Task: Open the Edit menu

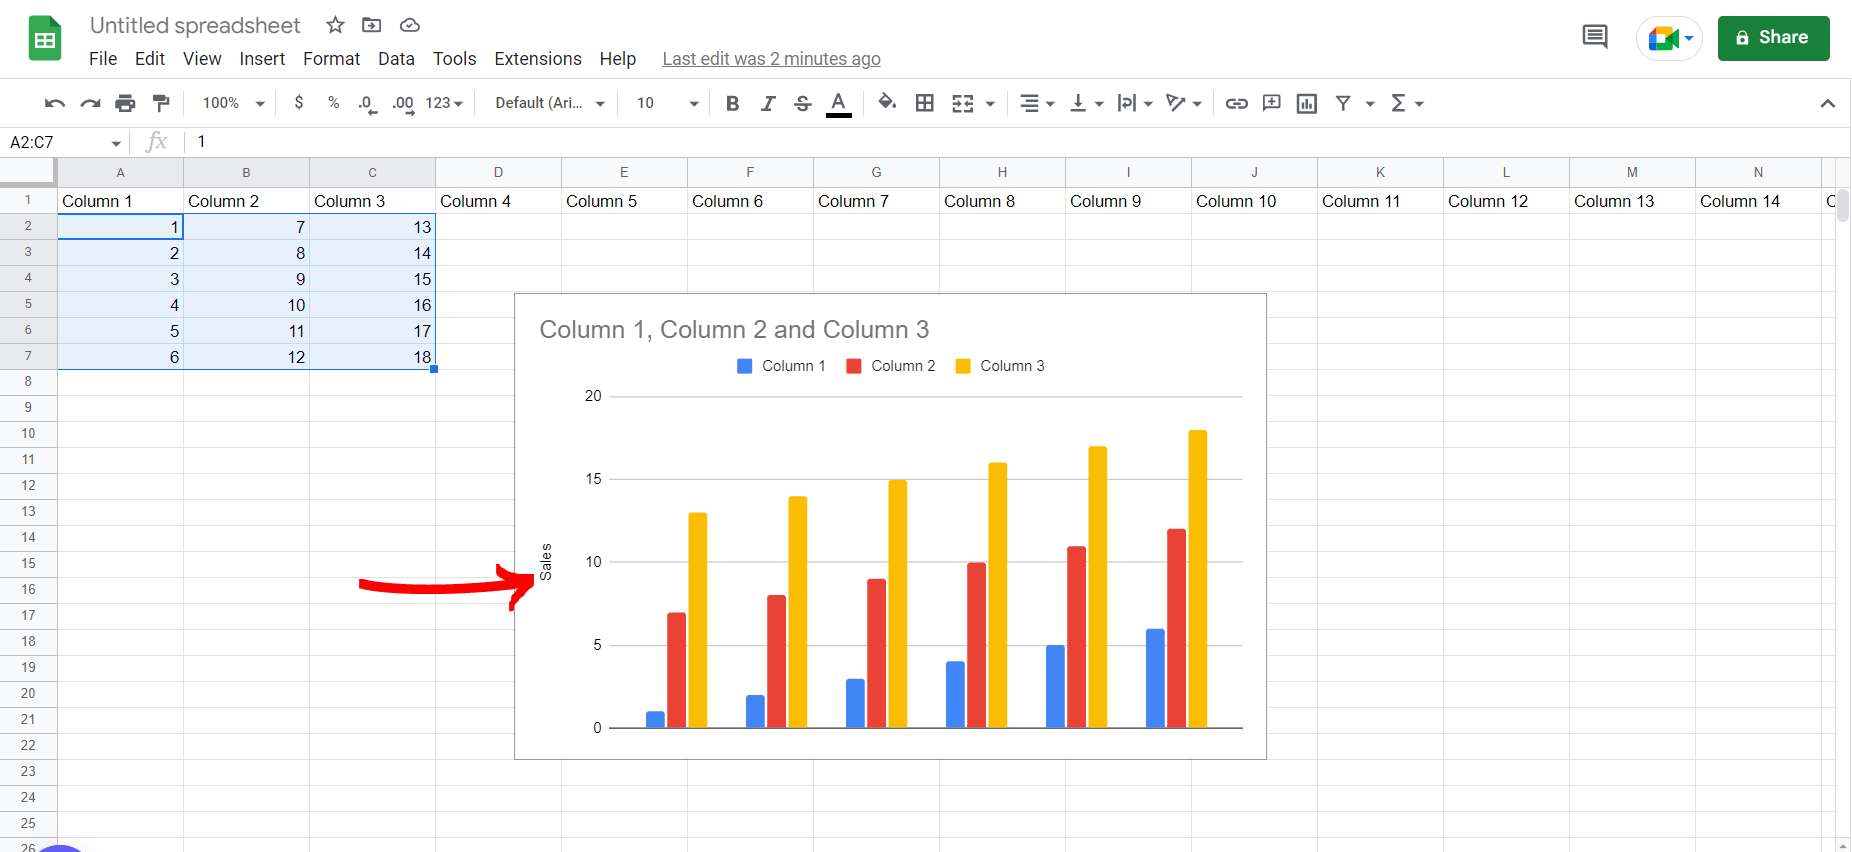Action: pyautogui.click(x=150, y=59)
